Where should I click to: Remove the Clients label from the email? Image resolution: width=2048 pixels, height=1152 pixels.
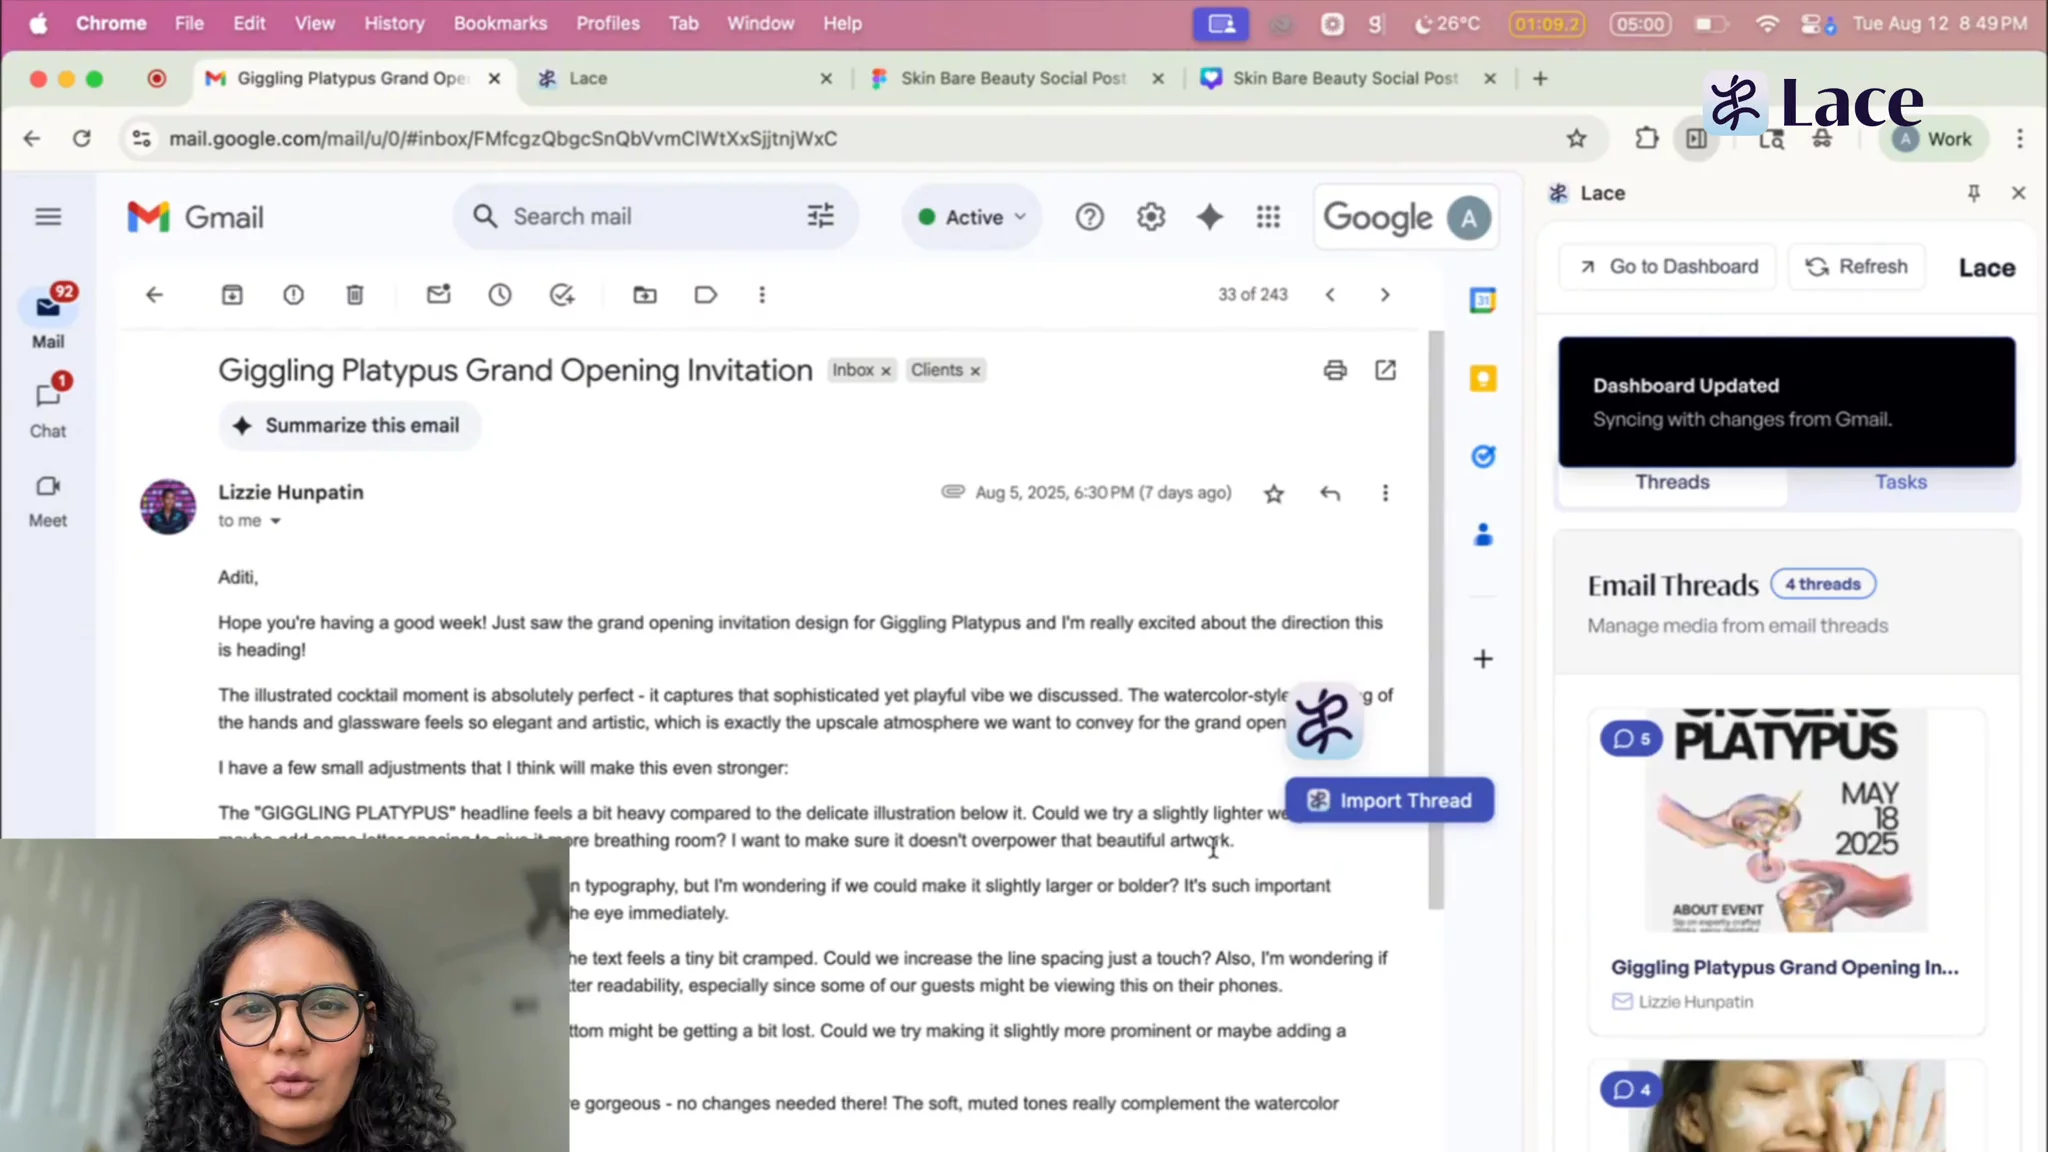pyautogui.click(x=975, y=371)
